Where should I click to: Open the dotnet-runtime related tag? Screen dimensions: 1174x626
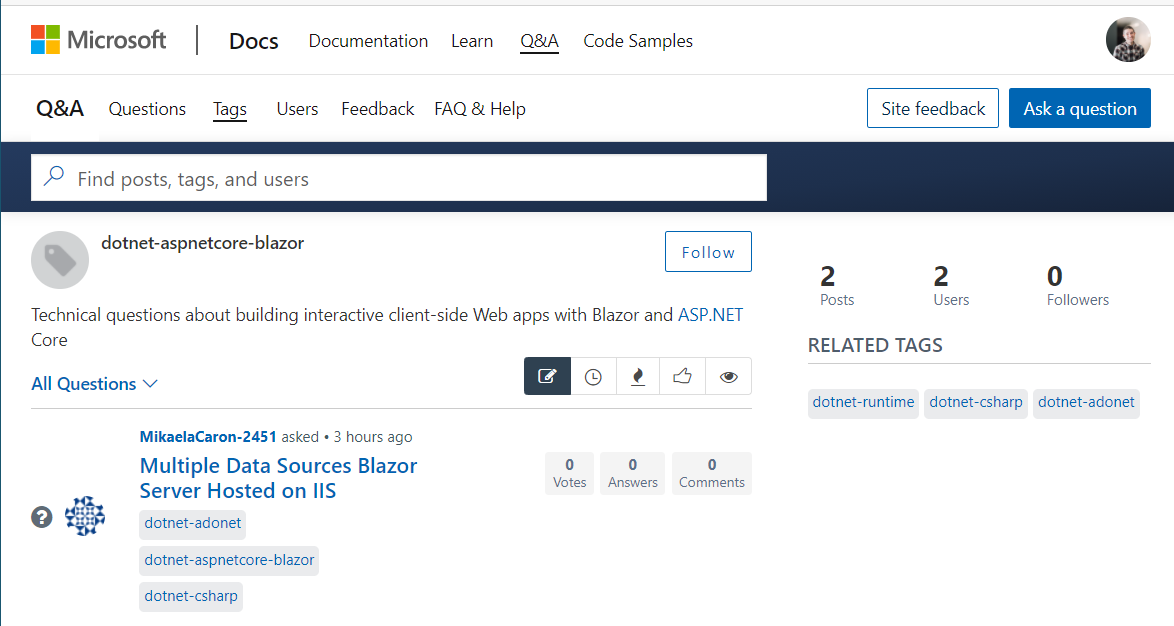pyautogui.click(x=863, y=403)
